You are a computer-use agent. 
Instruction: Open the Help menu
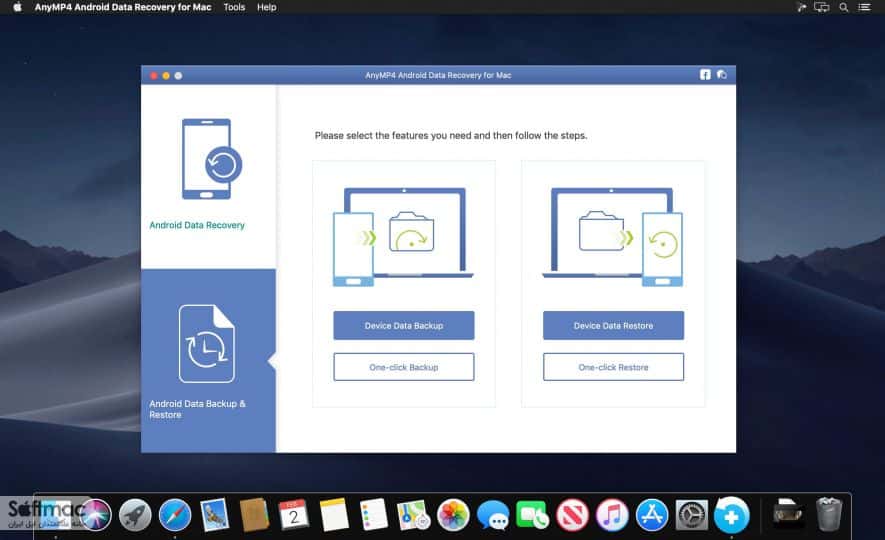(x=266, y=7)
